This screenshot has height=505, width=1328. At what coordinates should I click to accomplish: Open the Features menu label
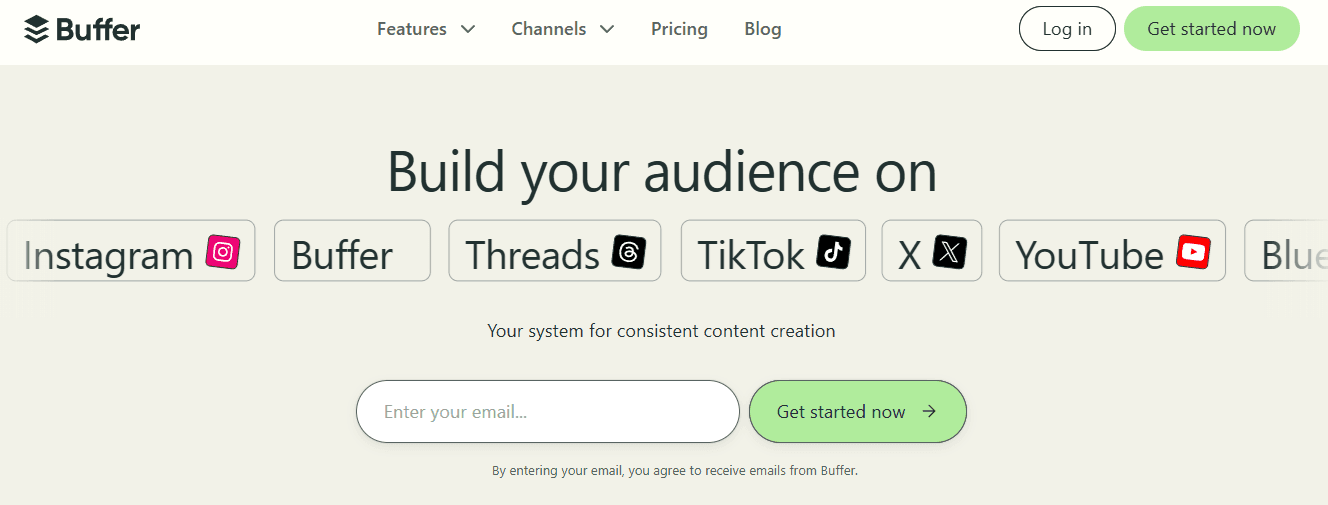(x=412, y=29)
